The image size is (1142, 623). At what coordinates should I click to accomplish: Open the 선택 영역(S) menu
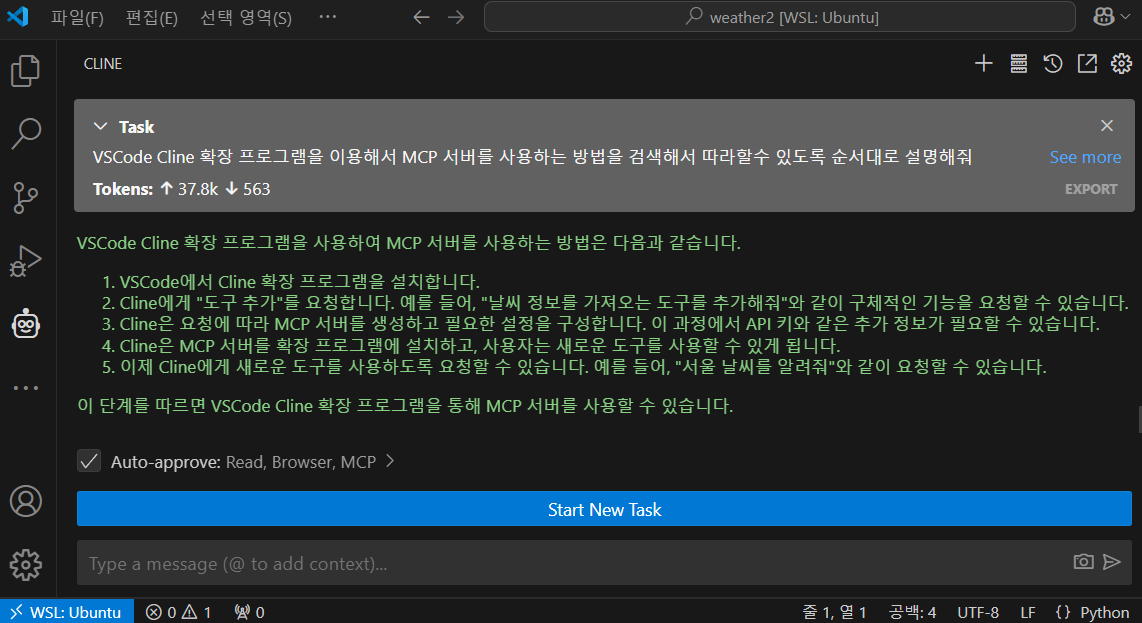click(x=246, y=17)
